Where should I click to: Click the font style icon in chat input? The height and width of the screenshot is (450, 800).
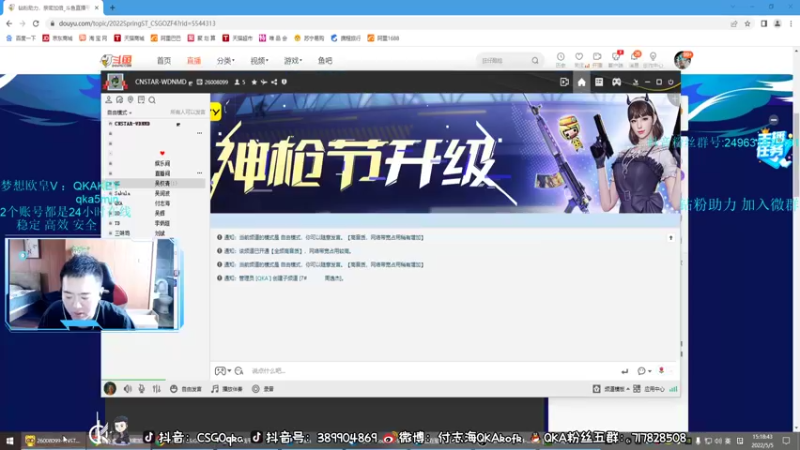[x=239, y=371]
